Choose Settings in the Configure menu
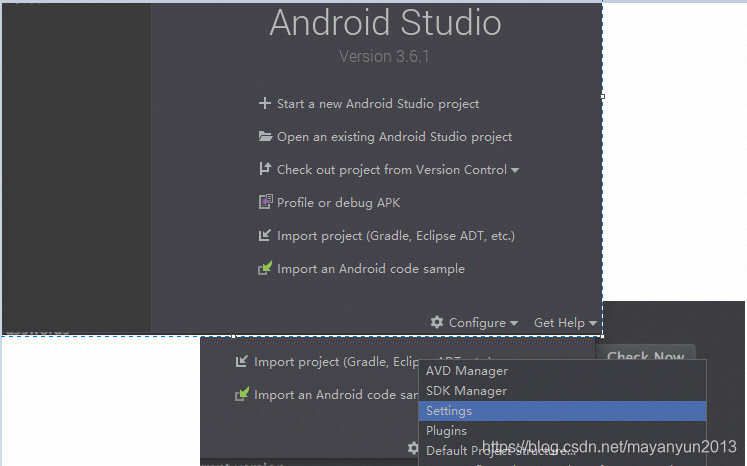 [562, 411]
